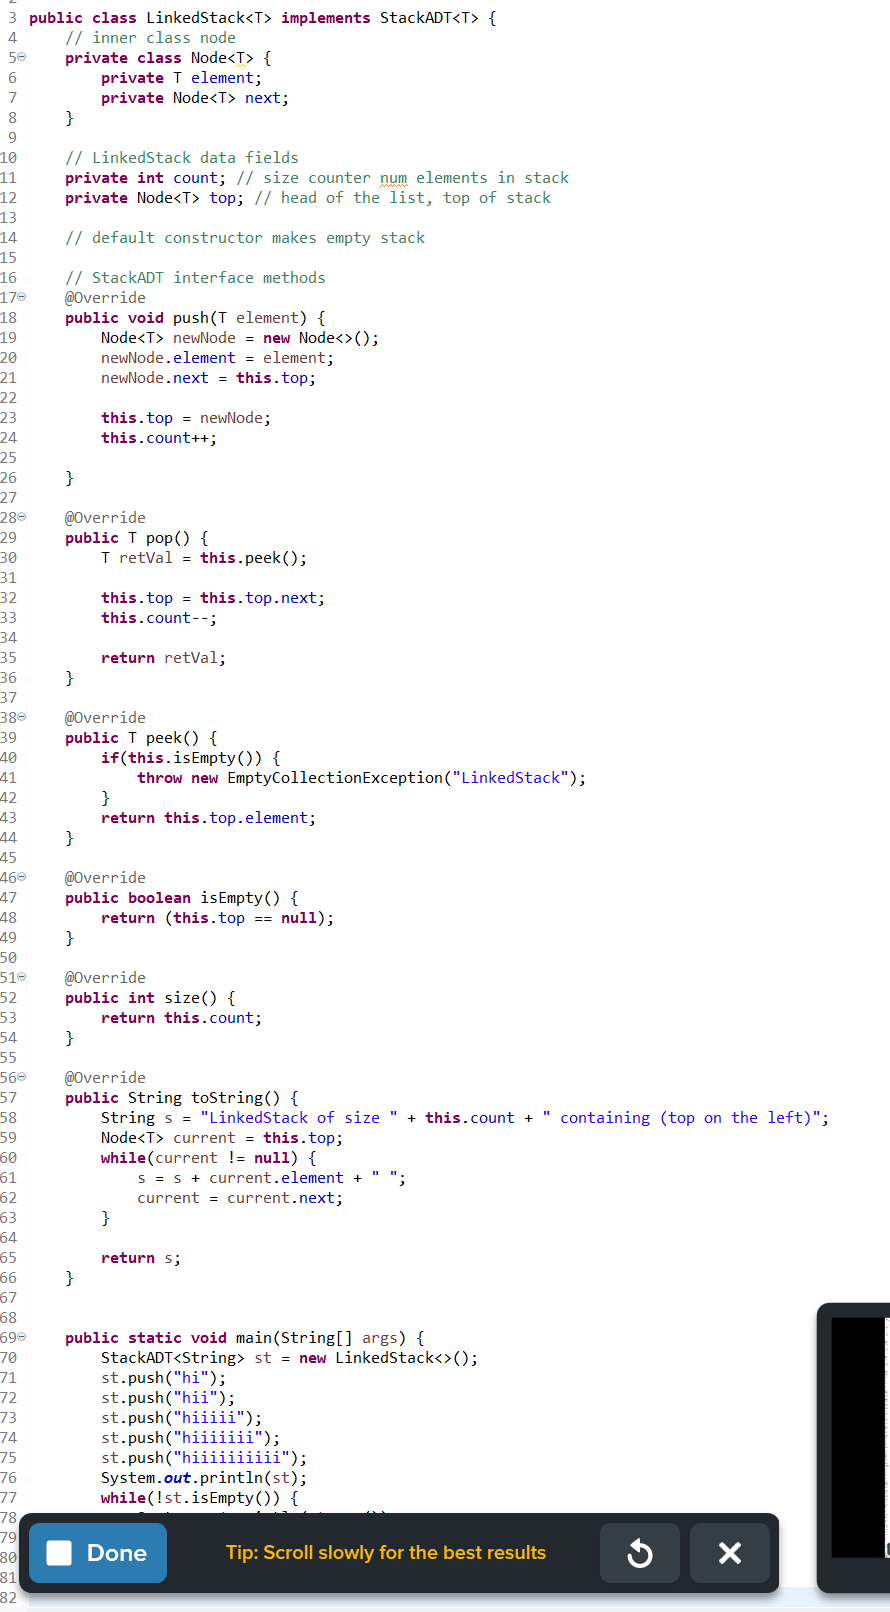Screen dimensions: 890x1612
Task: Click the comment "// inner class node"
Action: point(151,38)
